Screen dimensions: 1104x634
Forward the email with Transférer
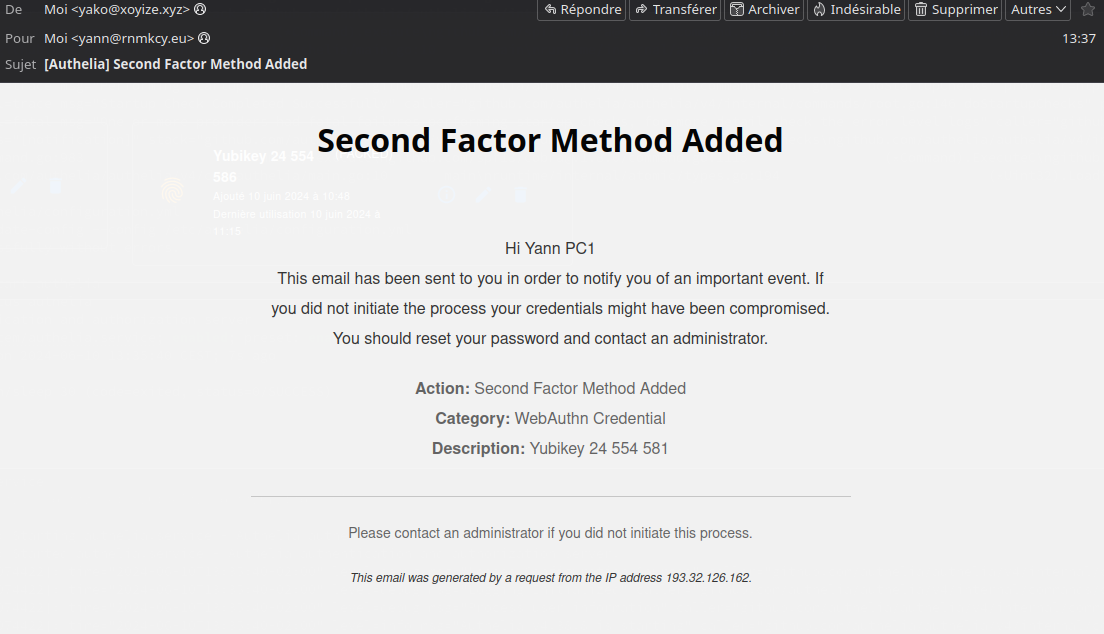pos(675,10)
